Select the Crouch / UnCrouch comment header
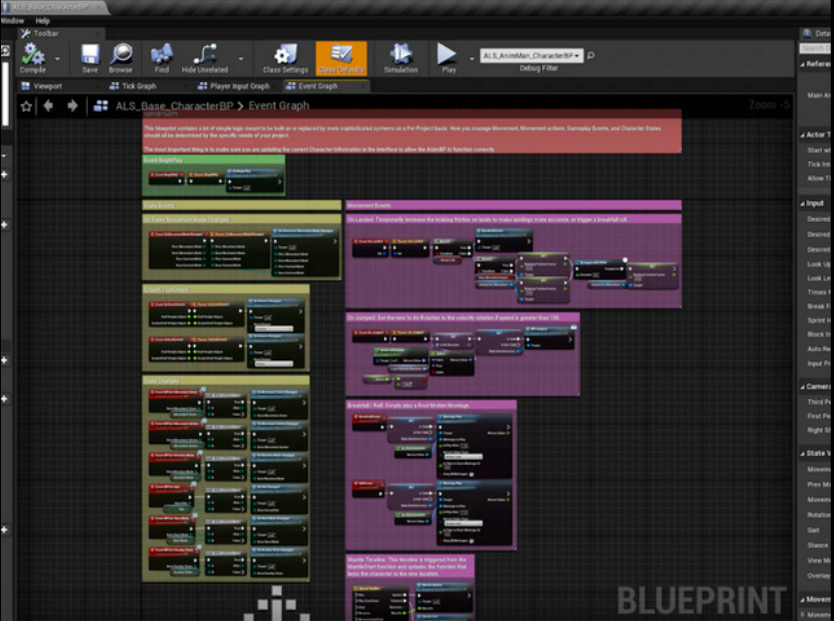This screenshot has width=834, height=621. [x=226, y=289]
